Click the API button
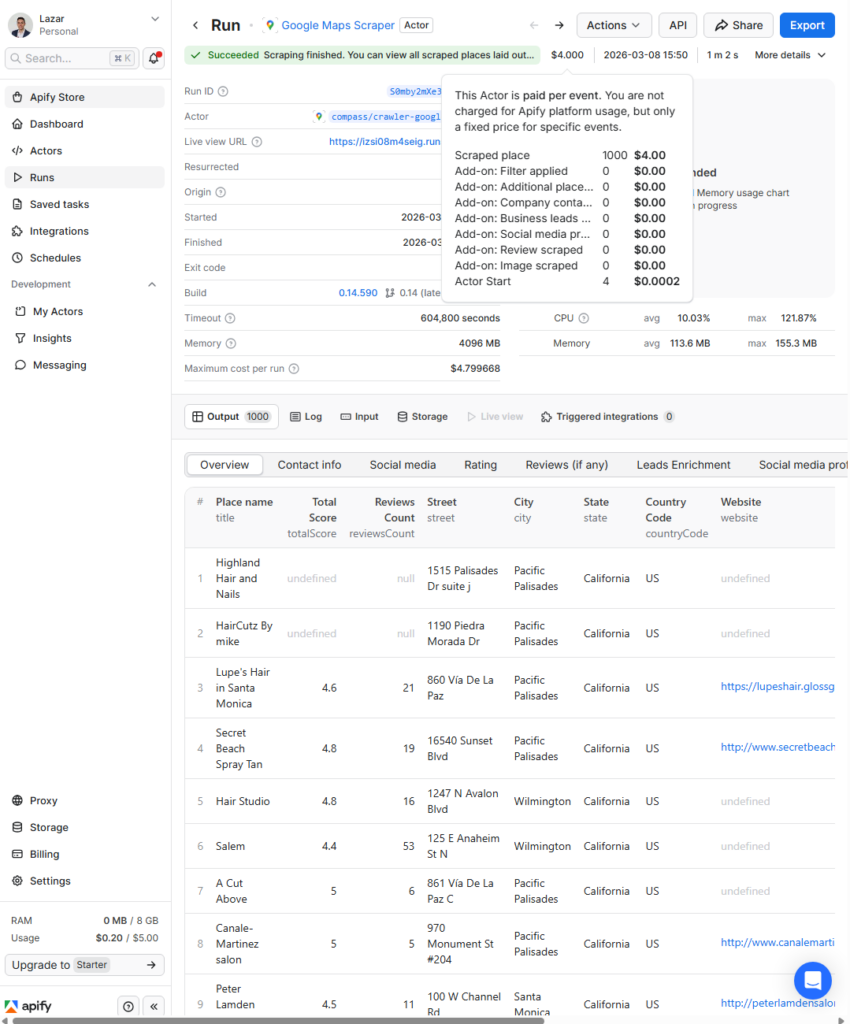Viewport: 850px width, 1024px height. [678, 25]
